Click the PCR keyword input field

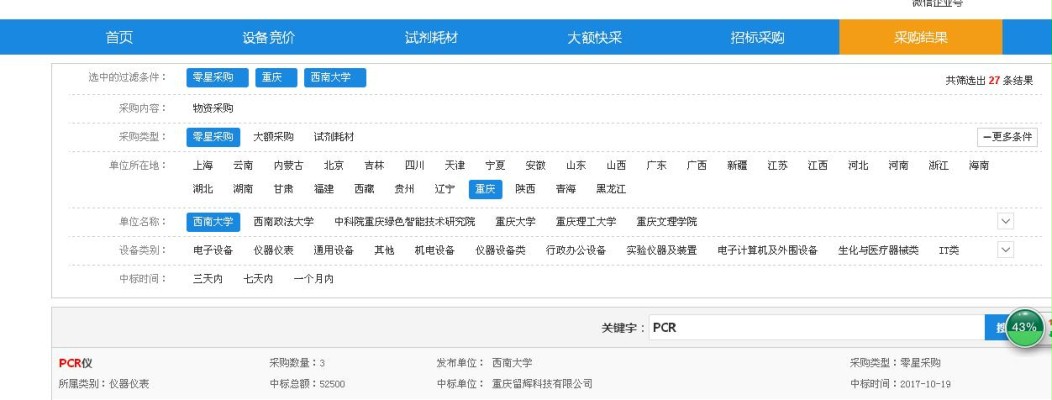point(814,327)
